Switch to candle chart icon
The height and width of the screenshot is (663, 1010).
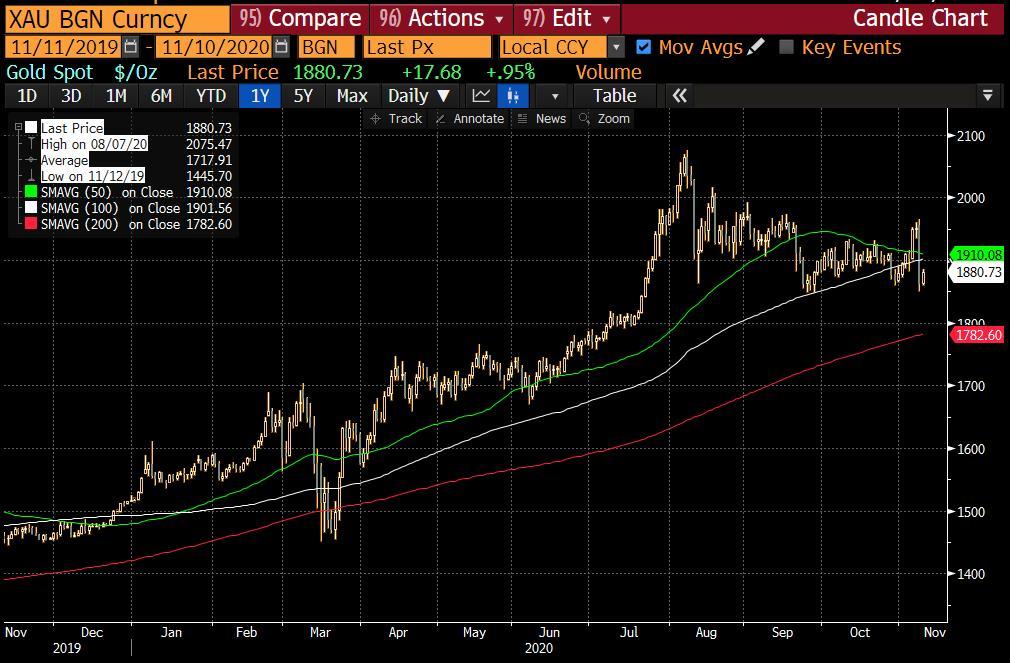tap(513, 96)
